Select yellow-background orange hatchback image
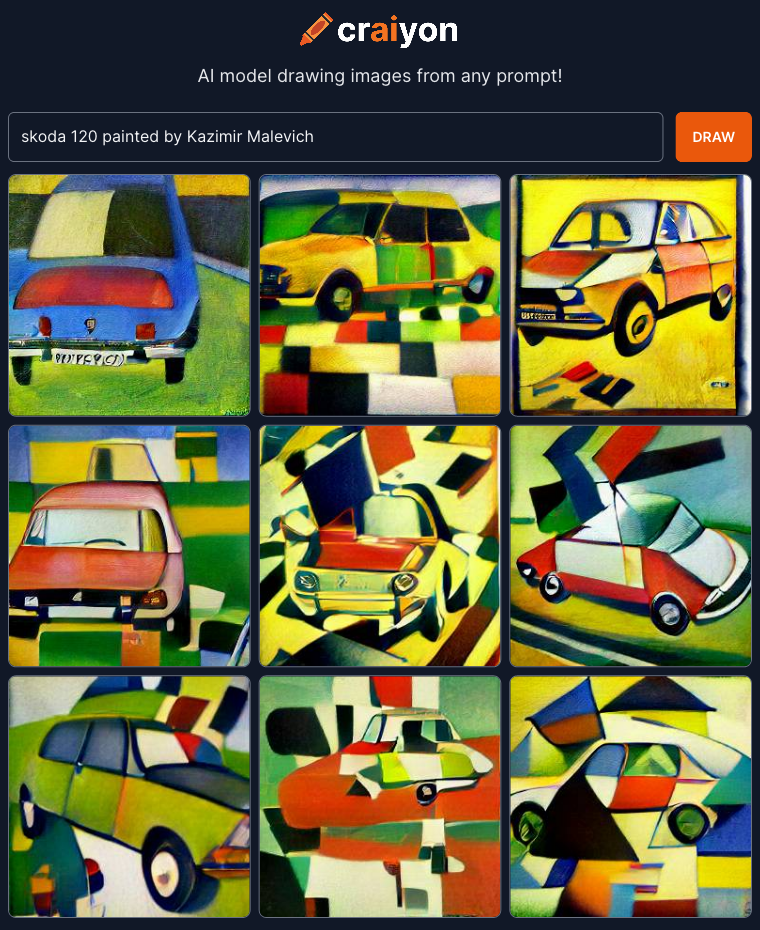 point(631,295)
